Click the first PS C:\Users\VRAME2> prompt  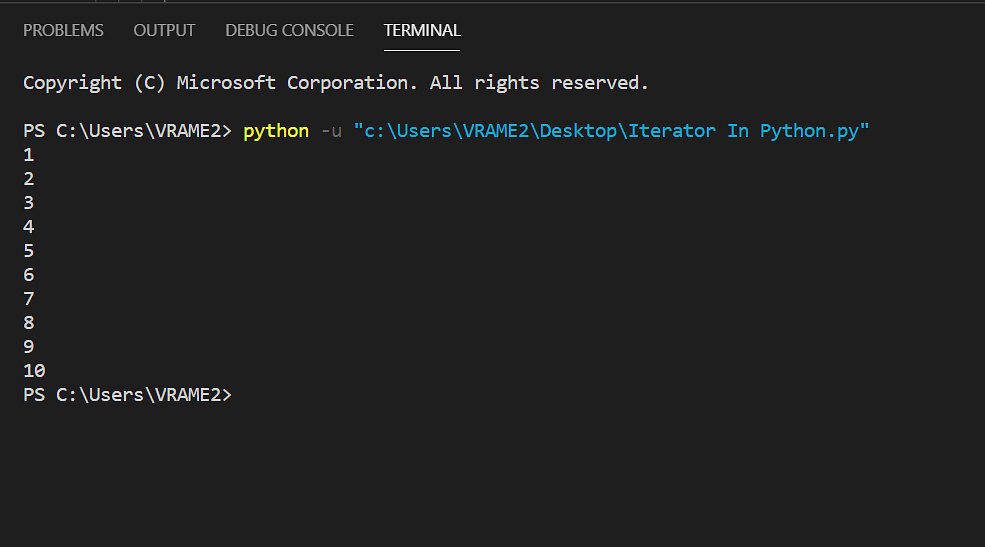(128, 131)
